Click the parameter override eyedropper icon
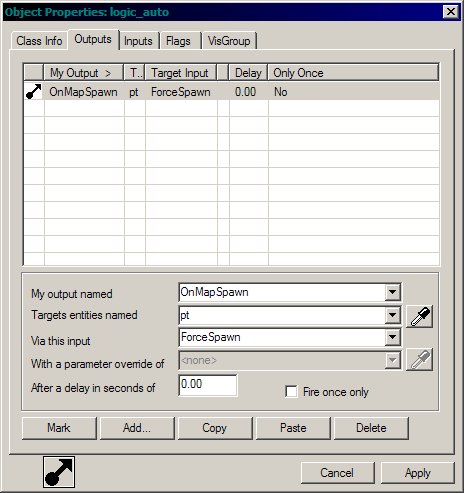This screenshot has width=464, height=493. click(420, 359)
